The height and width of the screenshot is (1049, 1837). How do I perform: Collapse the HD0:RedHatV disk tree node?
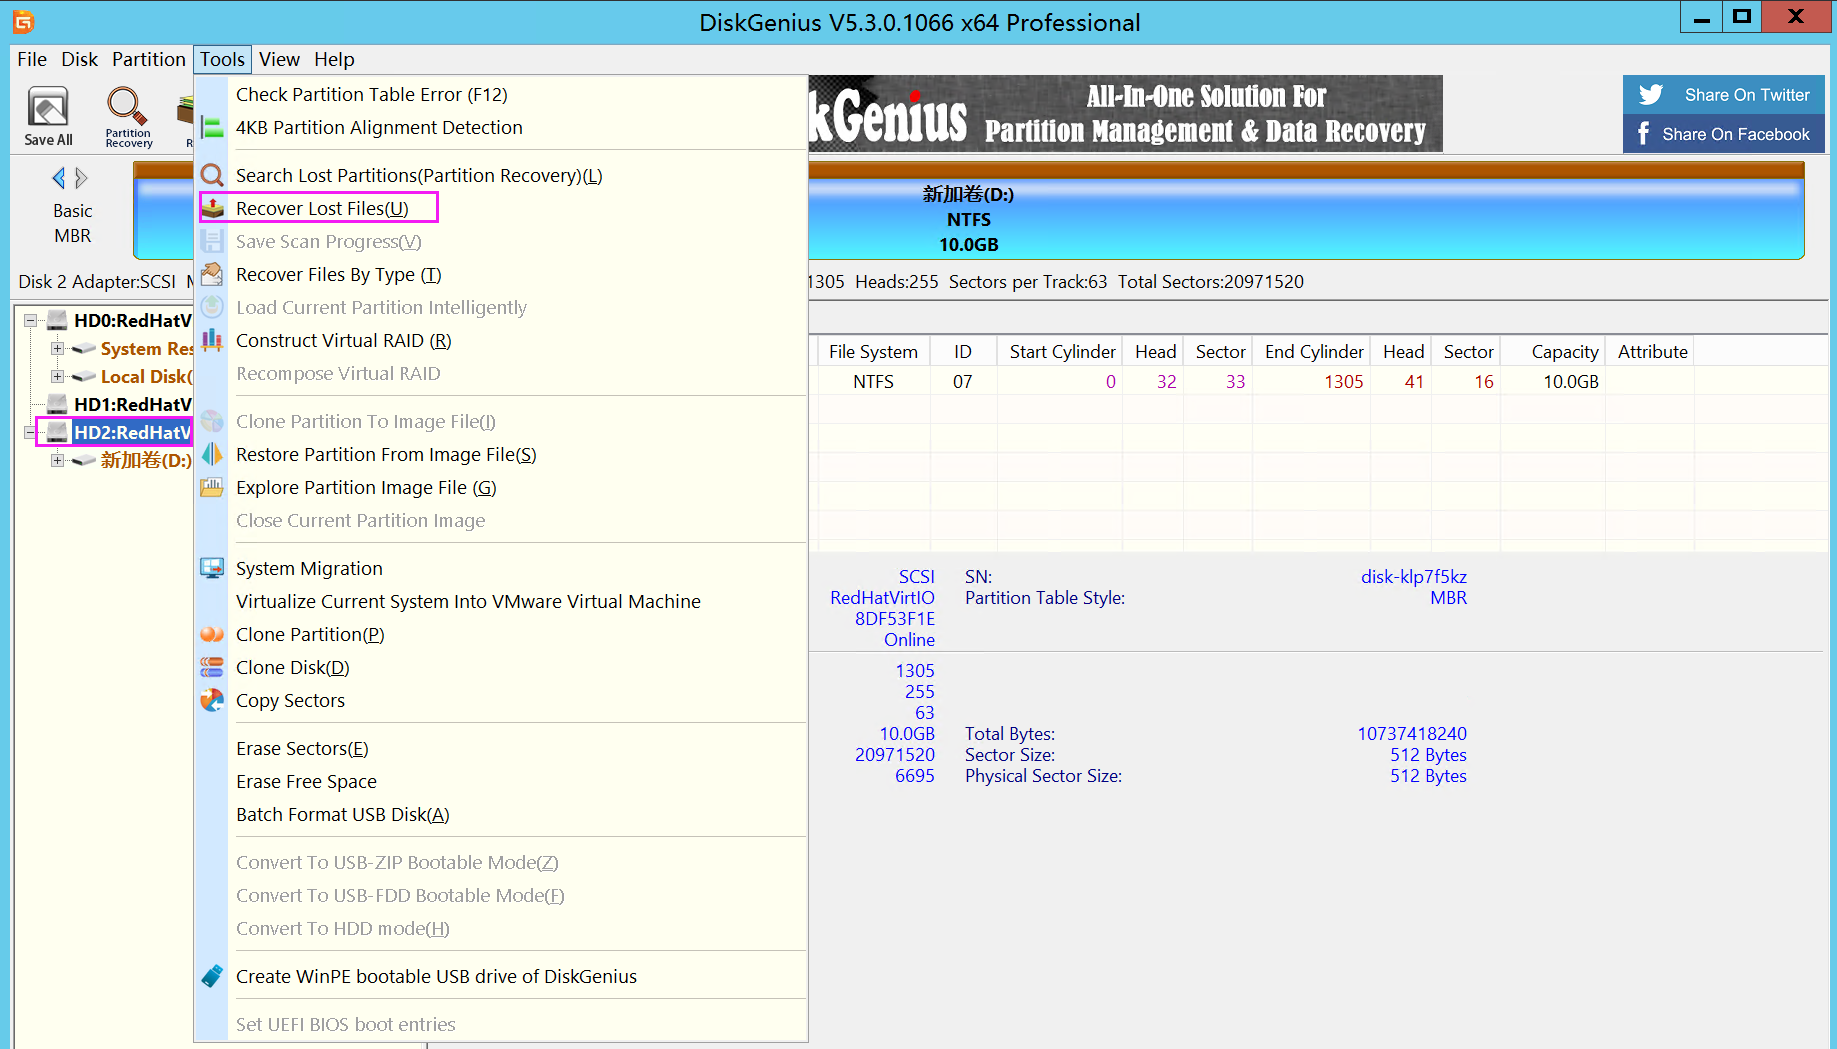[30, 321]
